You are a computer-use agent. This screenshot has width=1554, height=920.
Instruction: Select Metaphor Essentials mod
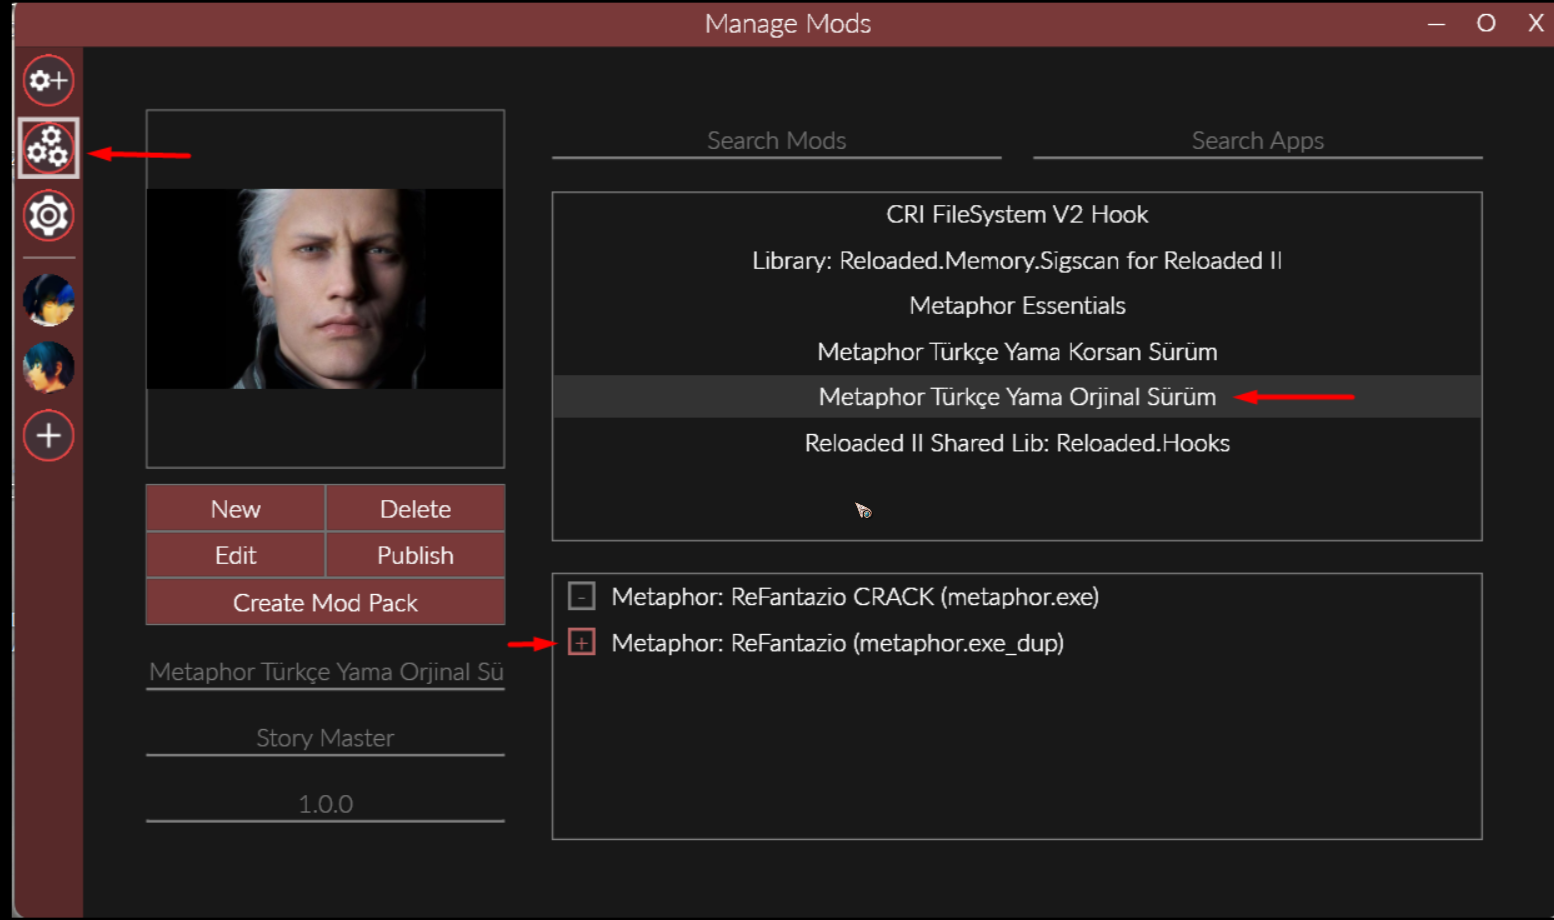tap(1017, 306)
